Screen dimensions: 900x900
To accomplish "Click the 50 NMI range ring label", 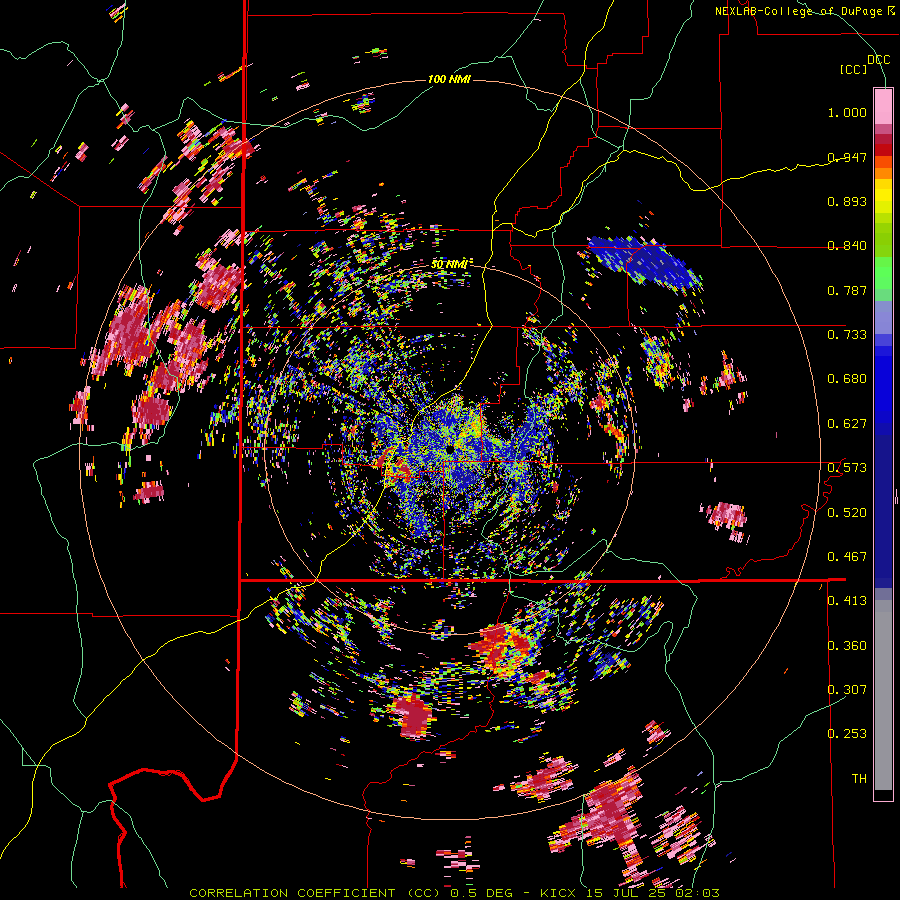I will pos(449,265).
